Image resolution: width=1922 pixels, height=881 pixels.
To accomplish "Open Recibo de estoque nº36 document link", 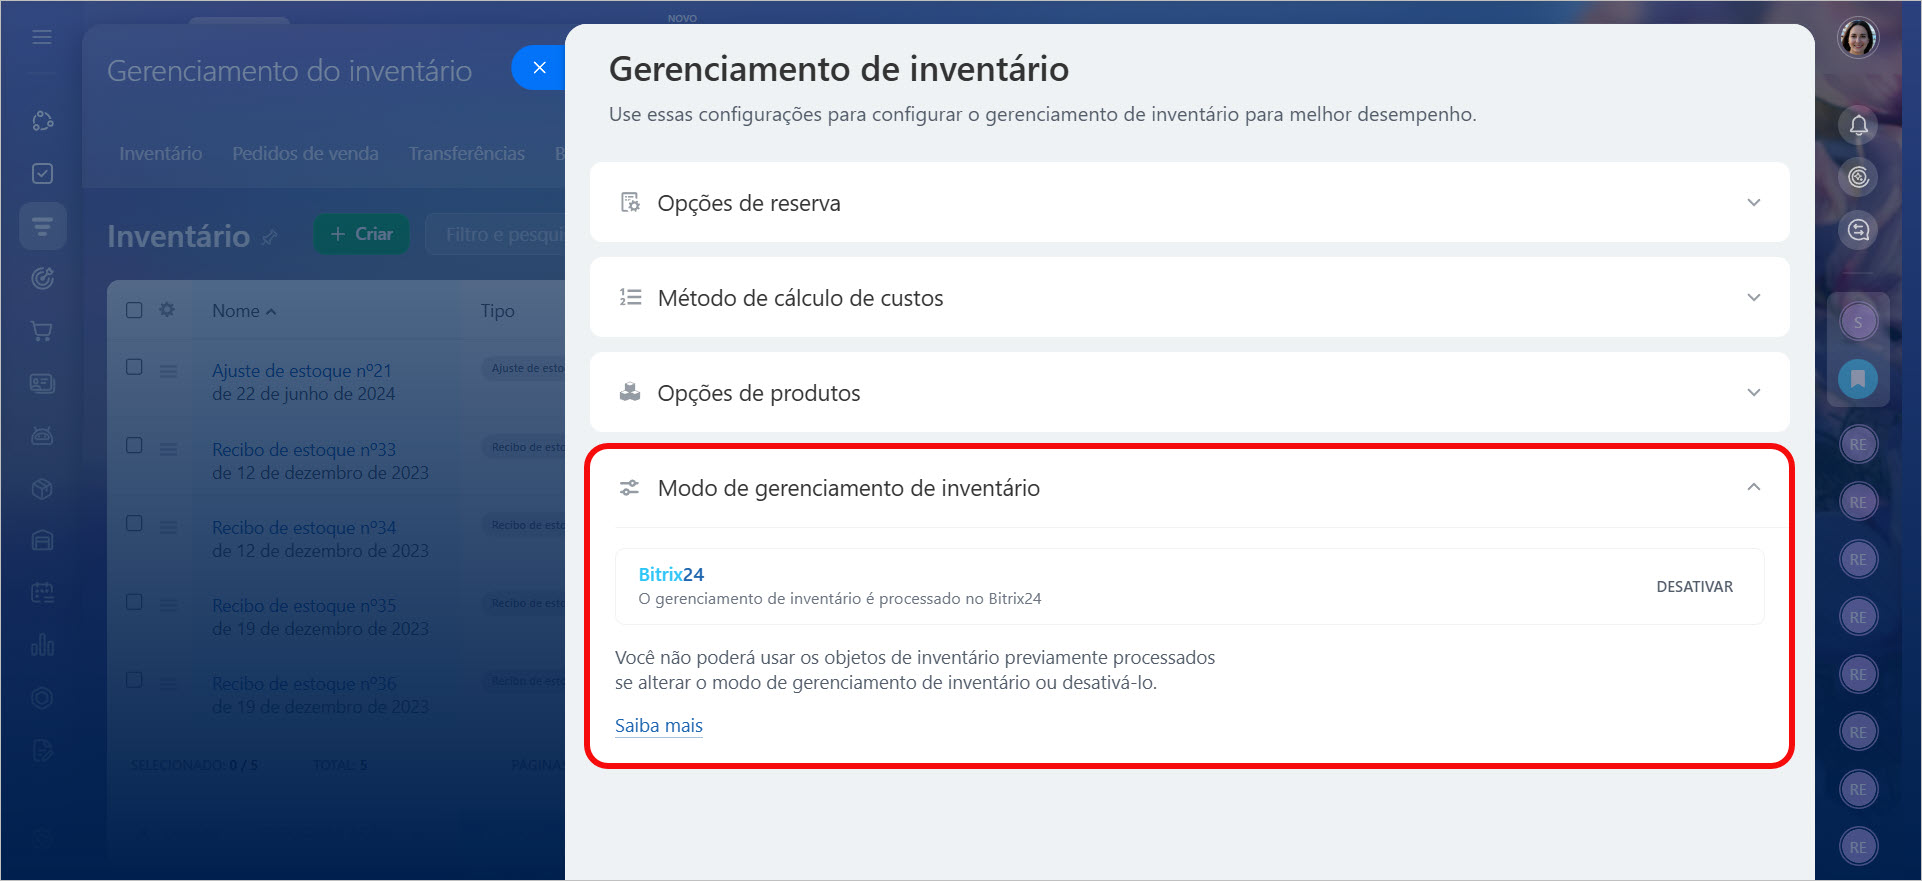I will tap(320, 695).
